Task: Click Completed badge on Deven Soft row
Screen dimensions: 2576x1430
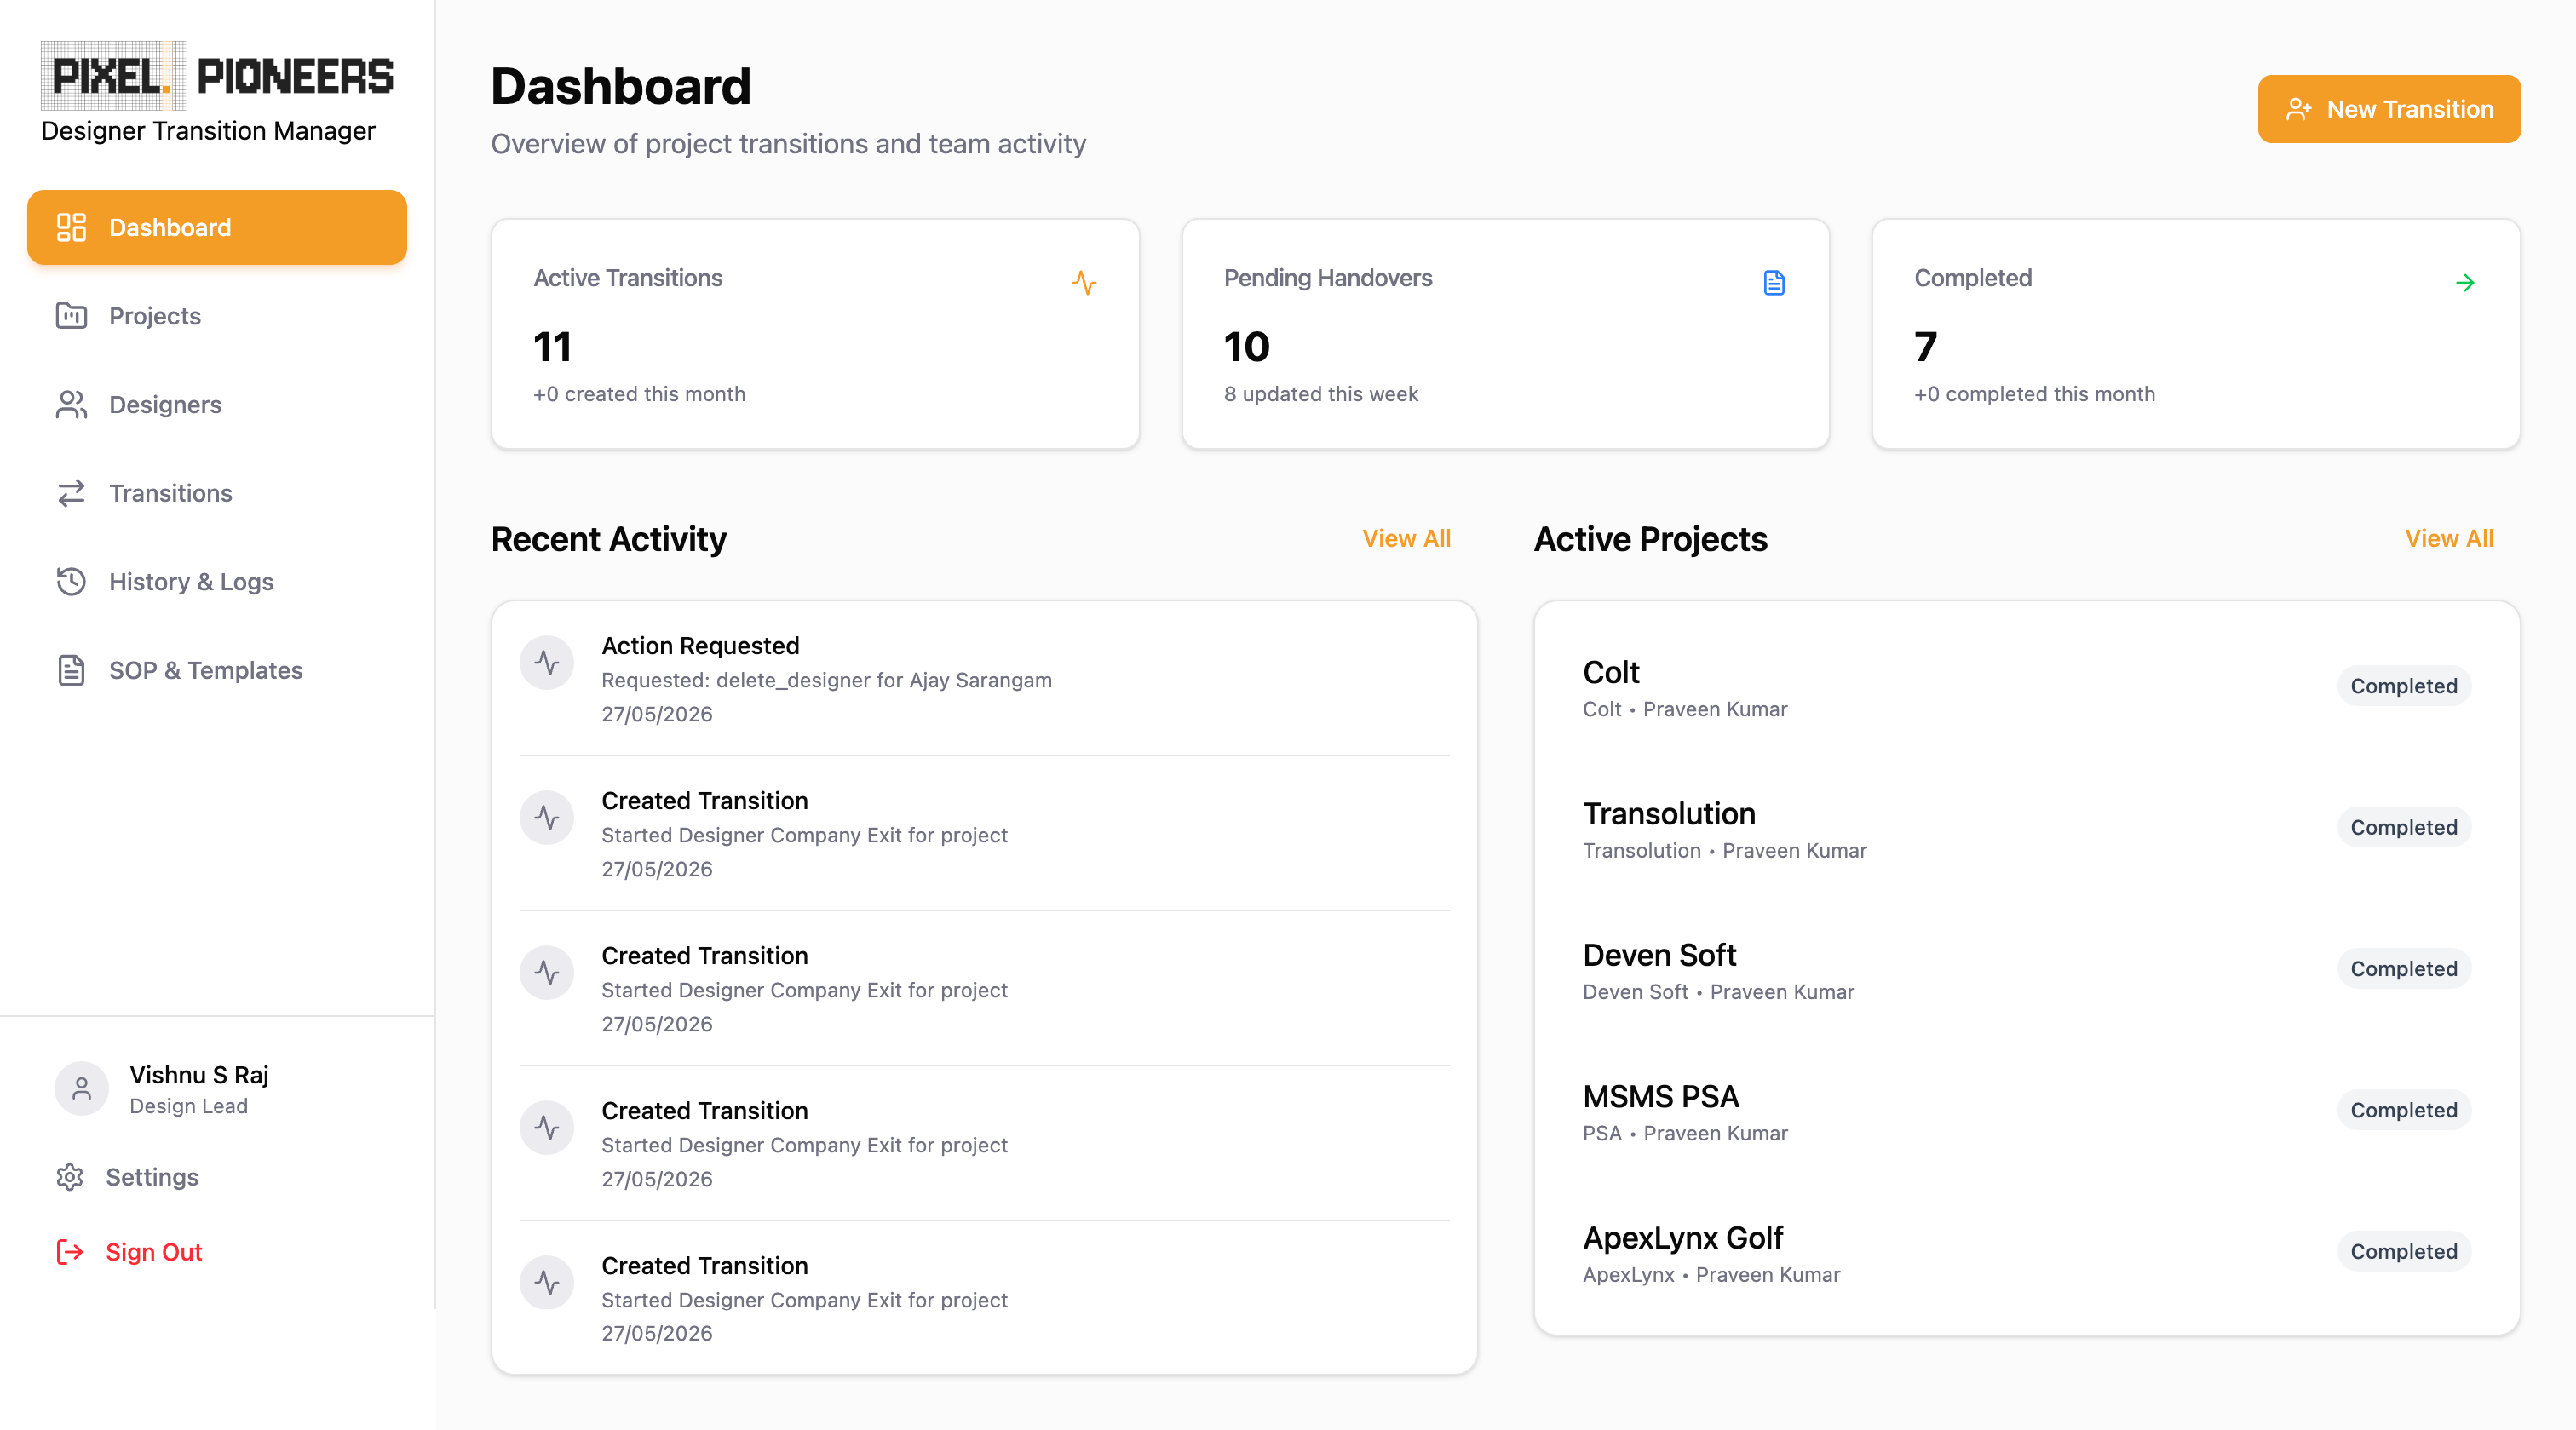Action: tap(2403, 968)
